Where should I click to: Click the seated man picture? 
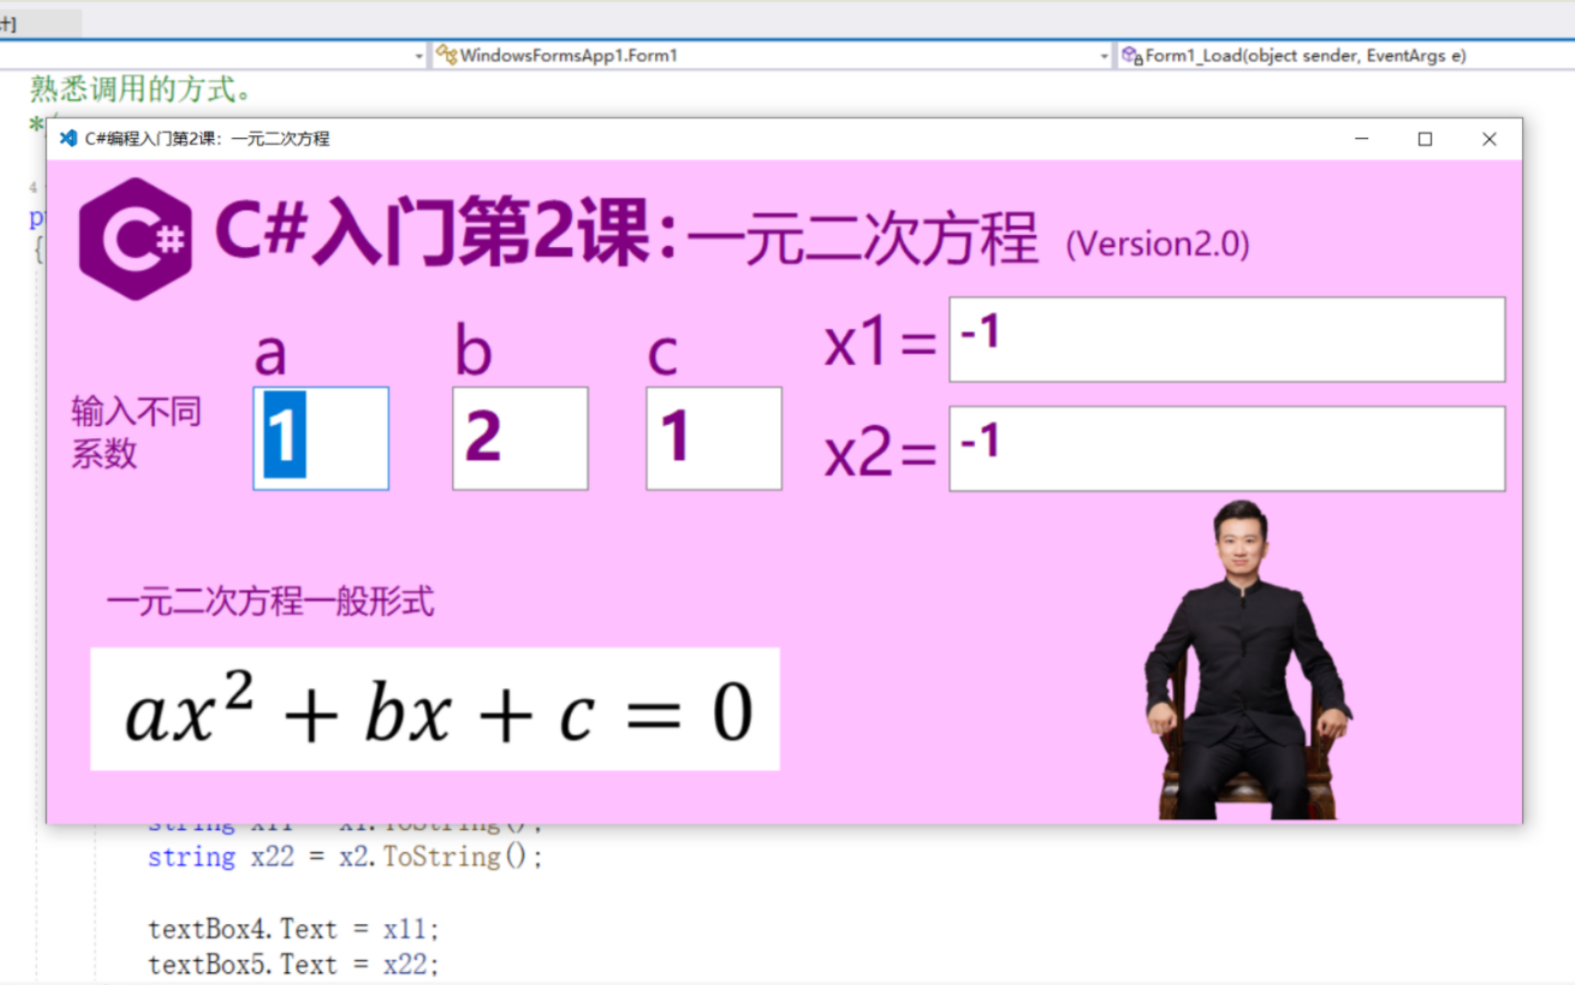[1247, 660]
